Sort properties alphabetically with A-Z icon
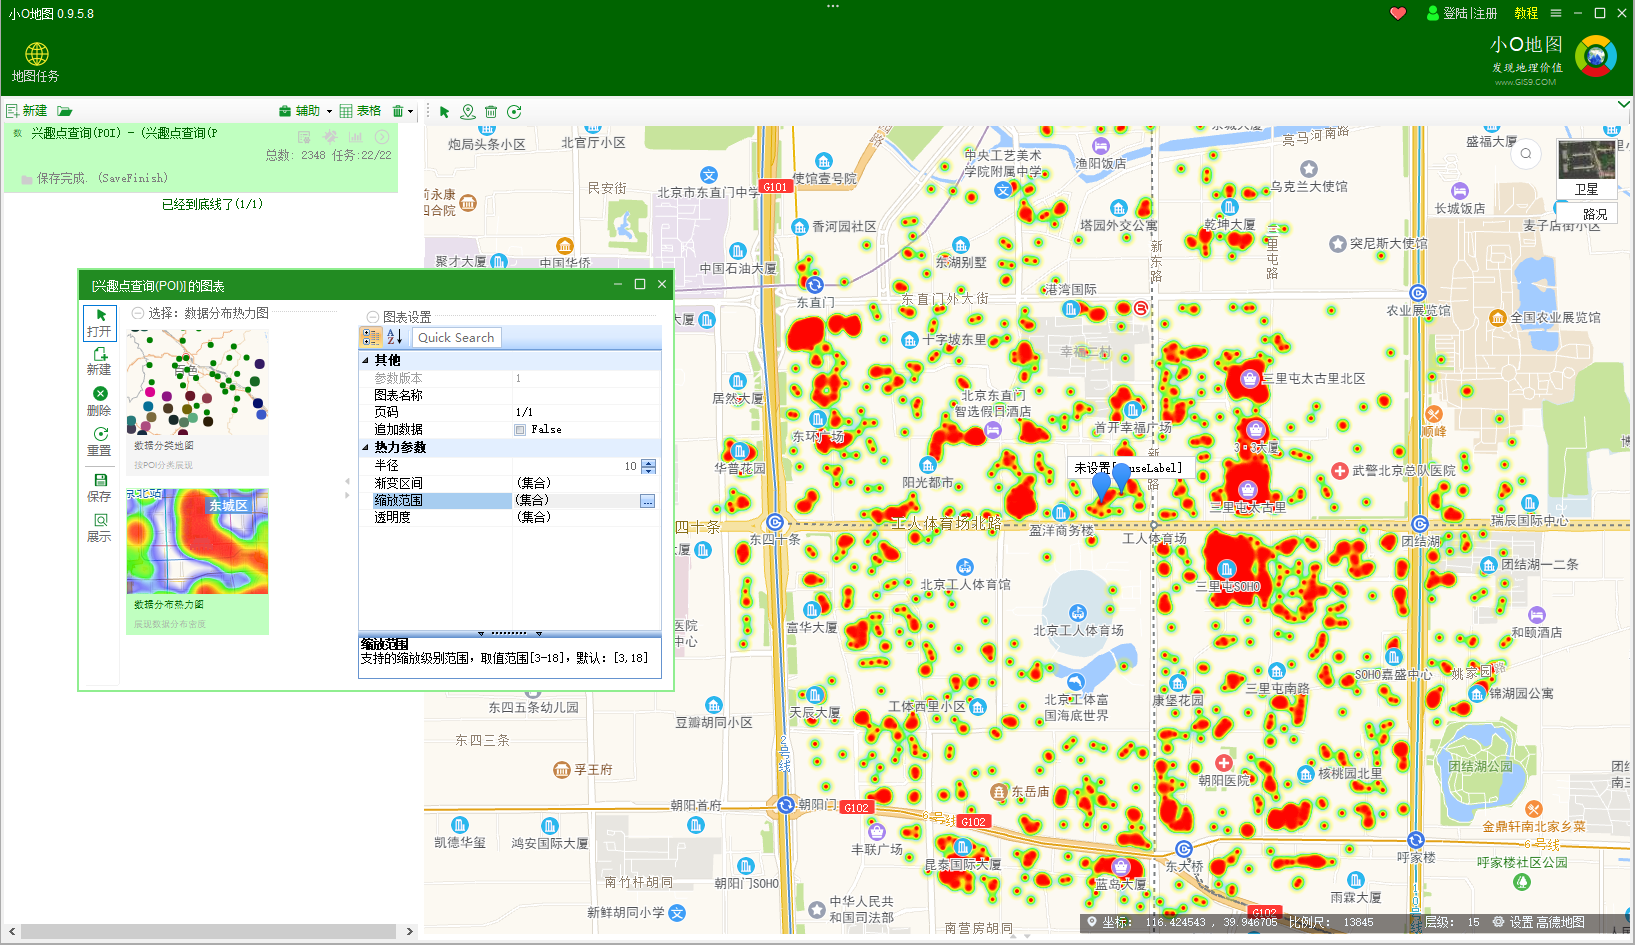This screenshot has width=1635, height=945. [394, 338]
